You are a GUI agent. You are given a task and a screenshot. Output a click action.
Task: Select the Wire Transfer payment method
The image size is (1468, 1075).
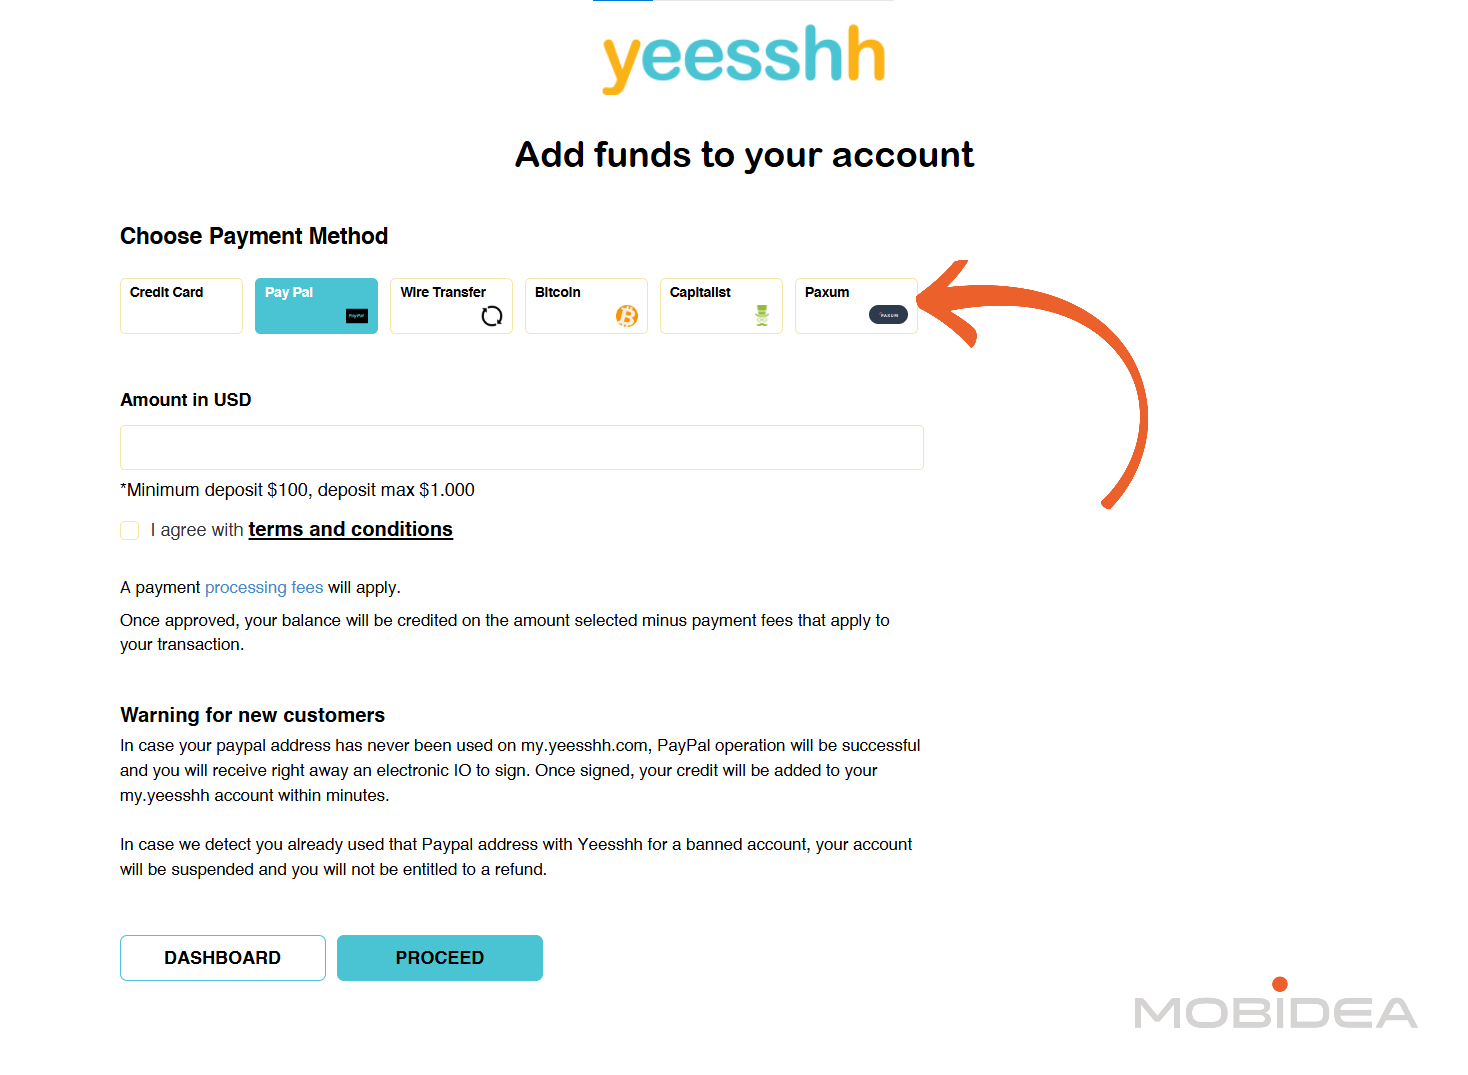(x=451, y=305)
